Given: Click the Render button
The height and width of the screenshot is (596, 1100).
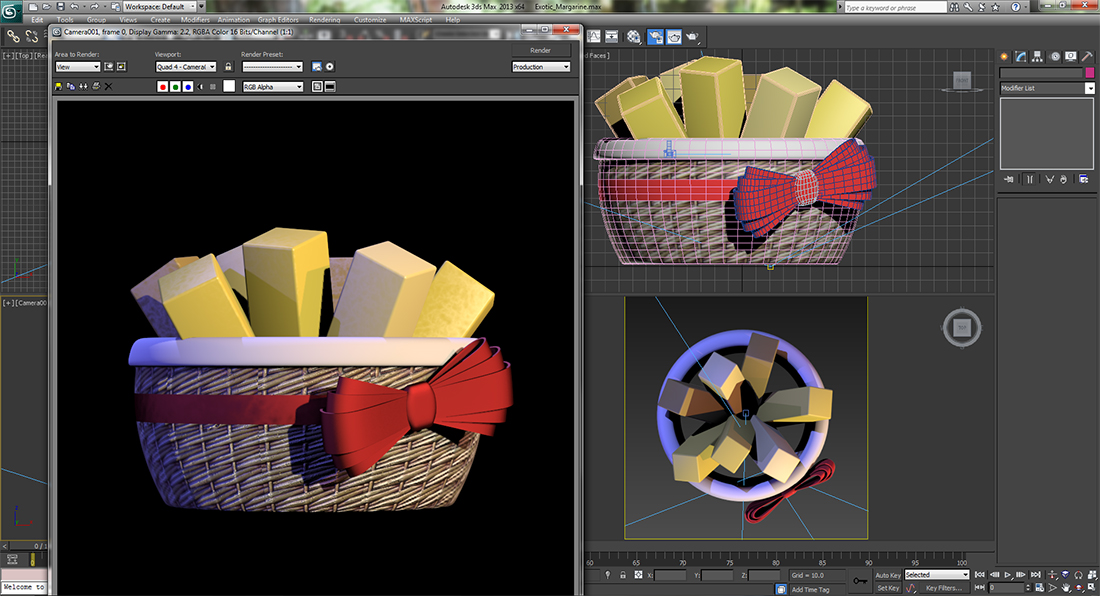Looking at the screenshot, I should coord(540,50).
